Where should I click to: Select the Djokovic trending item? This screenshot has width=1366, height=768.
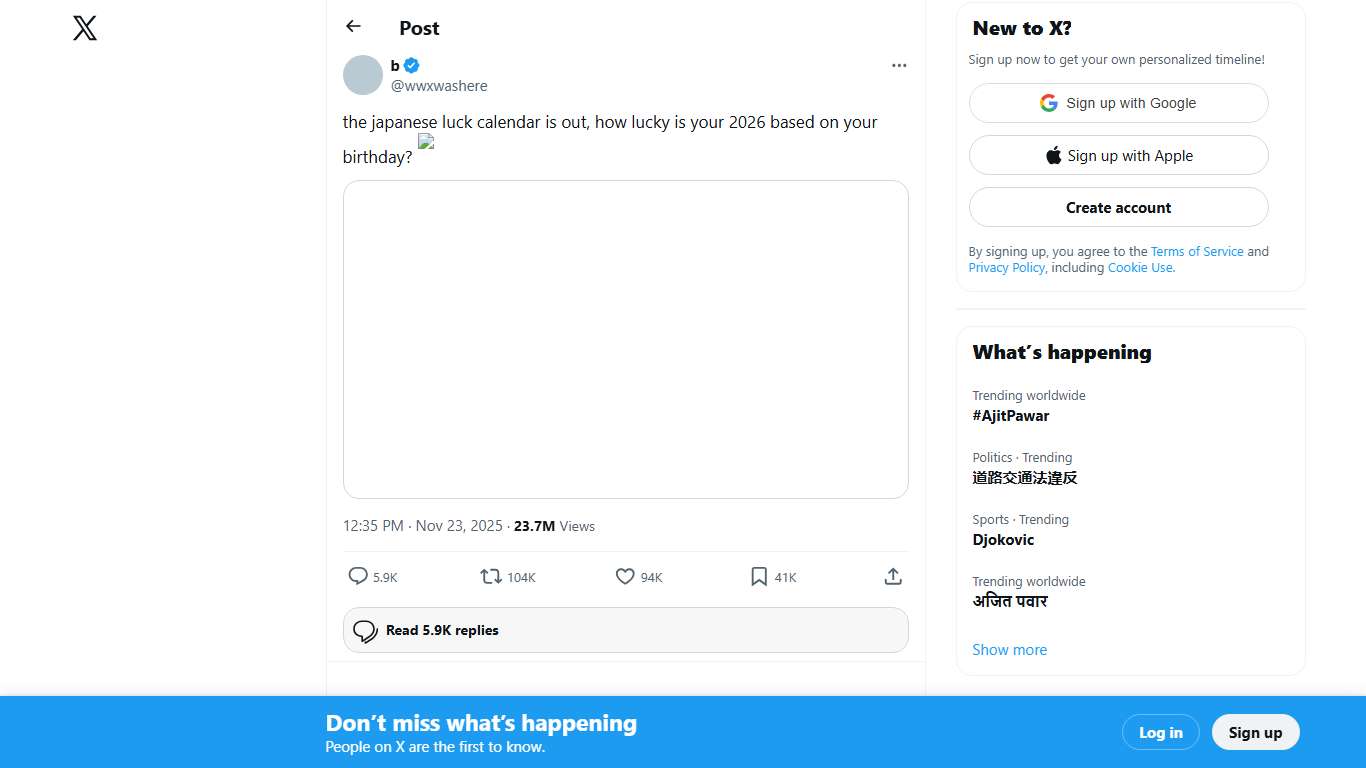click(1003, 540)
